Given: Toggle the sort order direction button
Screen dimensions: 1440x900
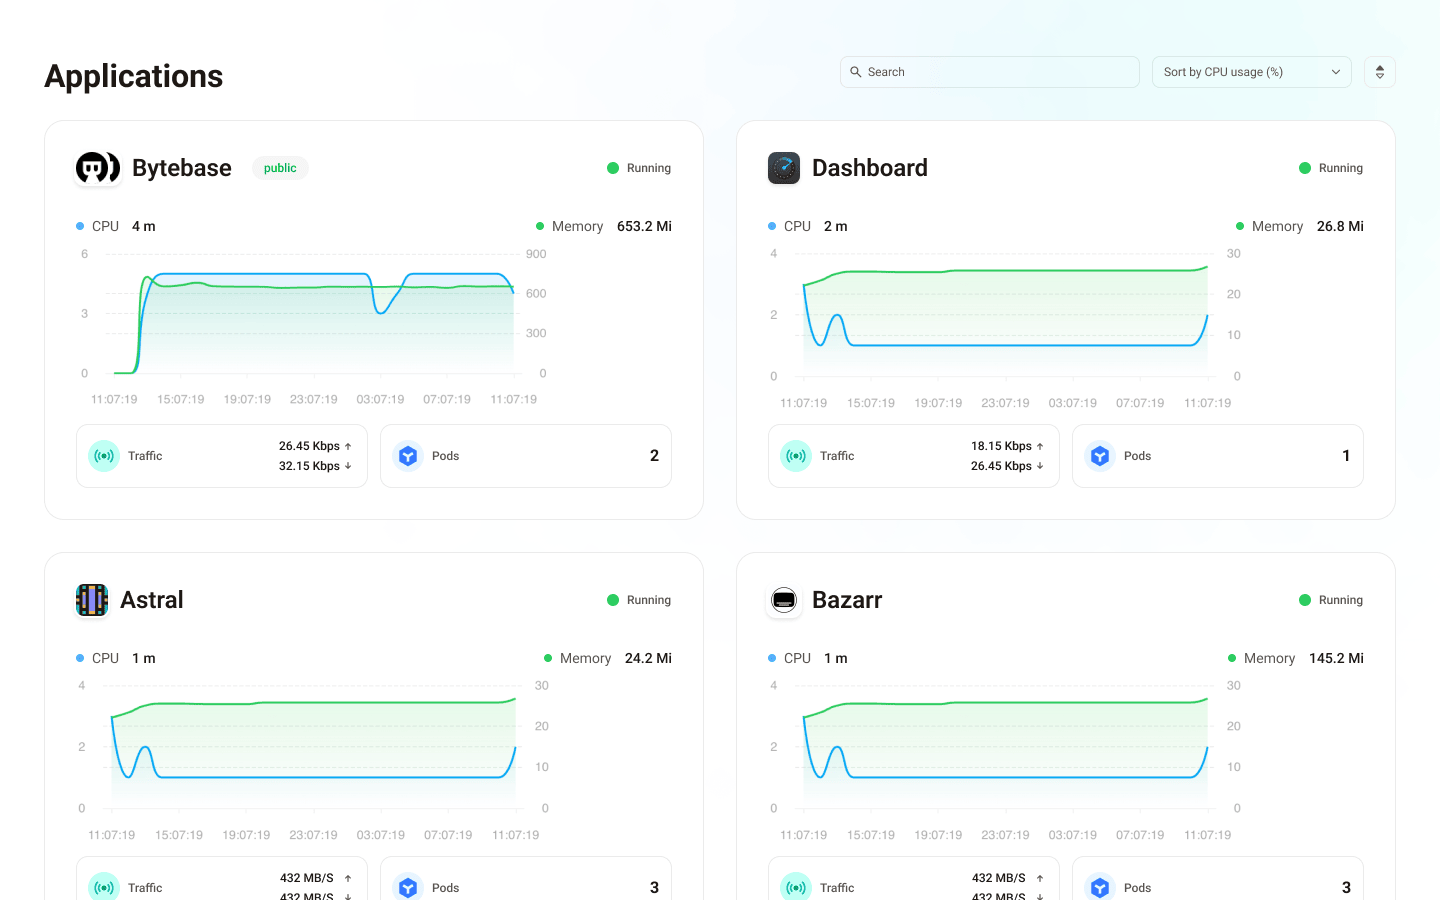Looking at the screenshot, I should 1379,72.
